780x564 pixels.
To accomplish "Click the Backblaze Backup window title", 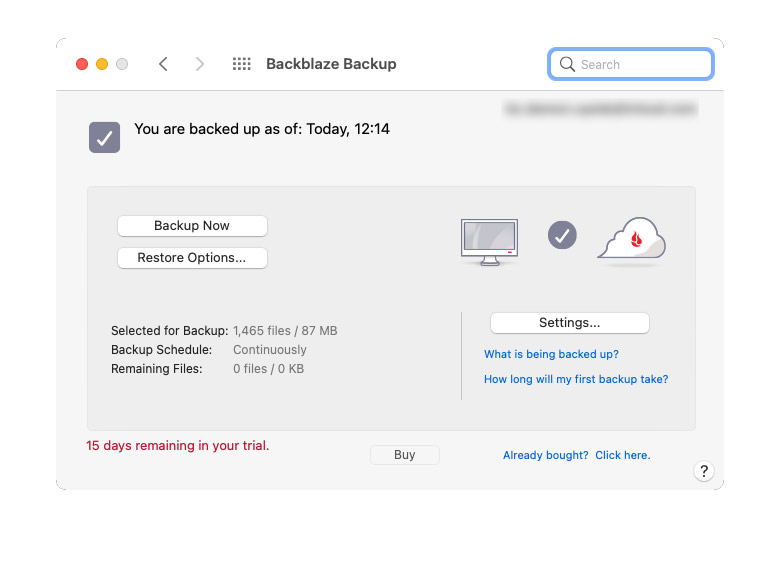I will point(331,64).
